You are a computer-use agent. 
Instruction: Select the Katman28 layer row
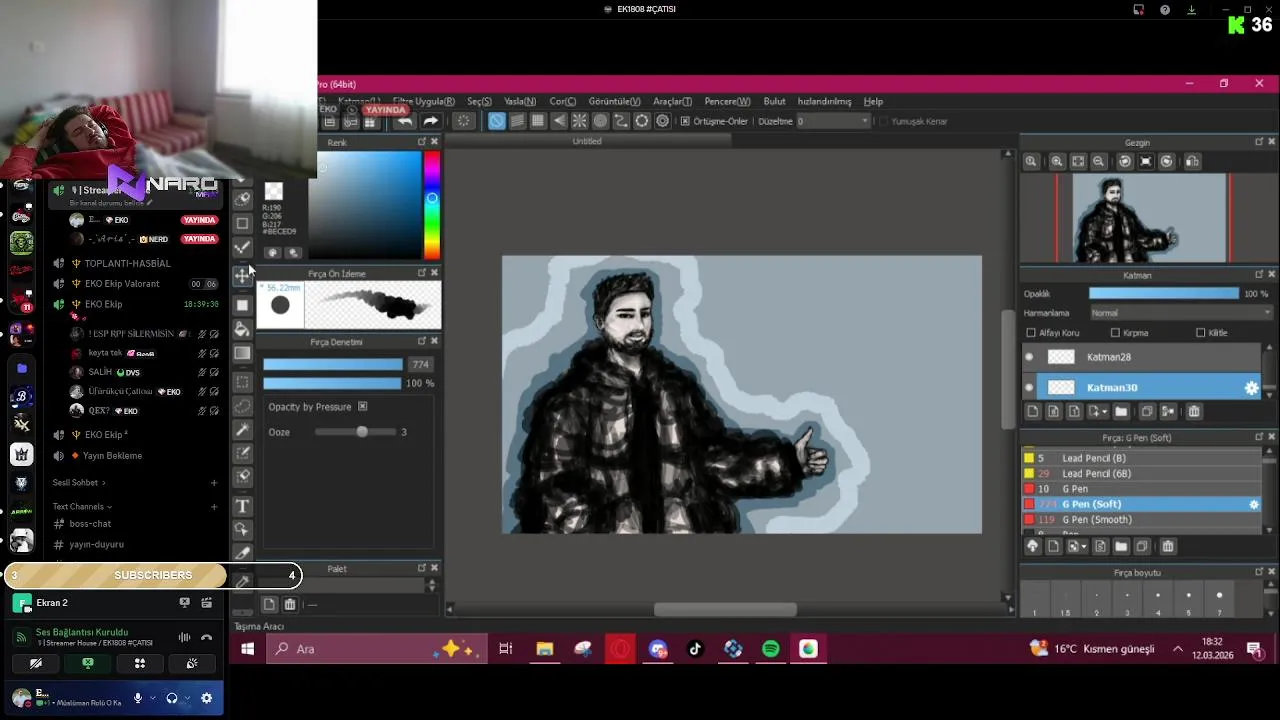click(1141, 357)
